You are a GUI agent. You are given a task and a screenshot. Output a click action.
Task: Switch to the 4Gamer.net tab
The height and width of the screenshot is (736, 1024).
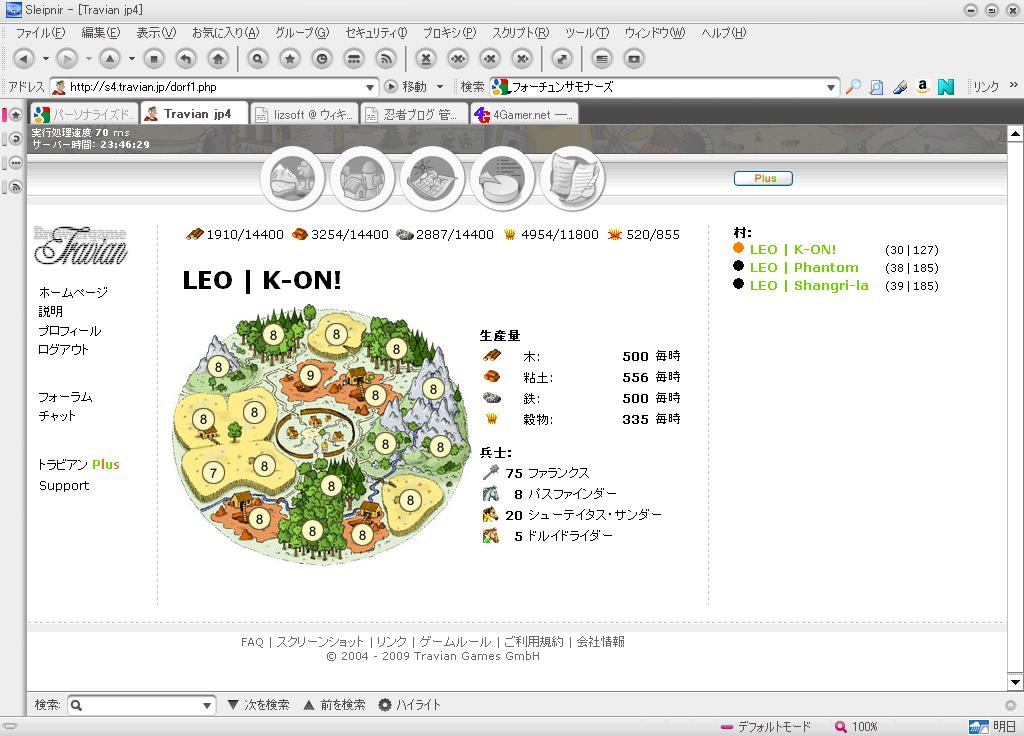524,114
